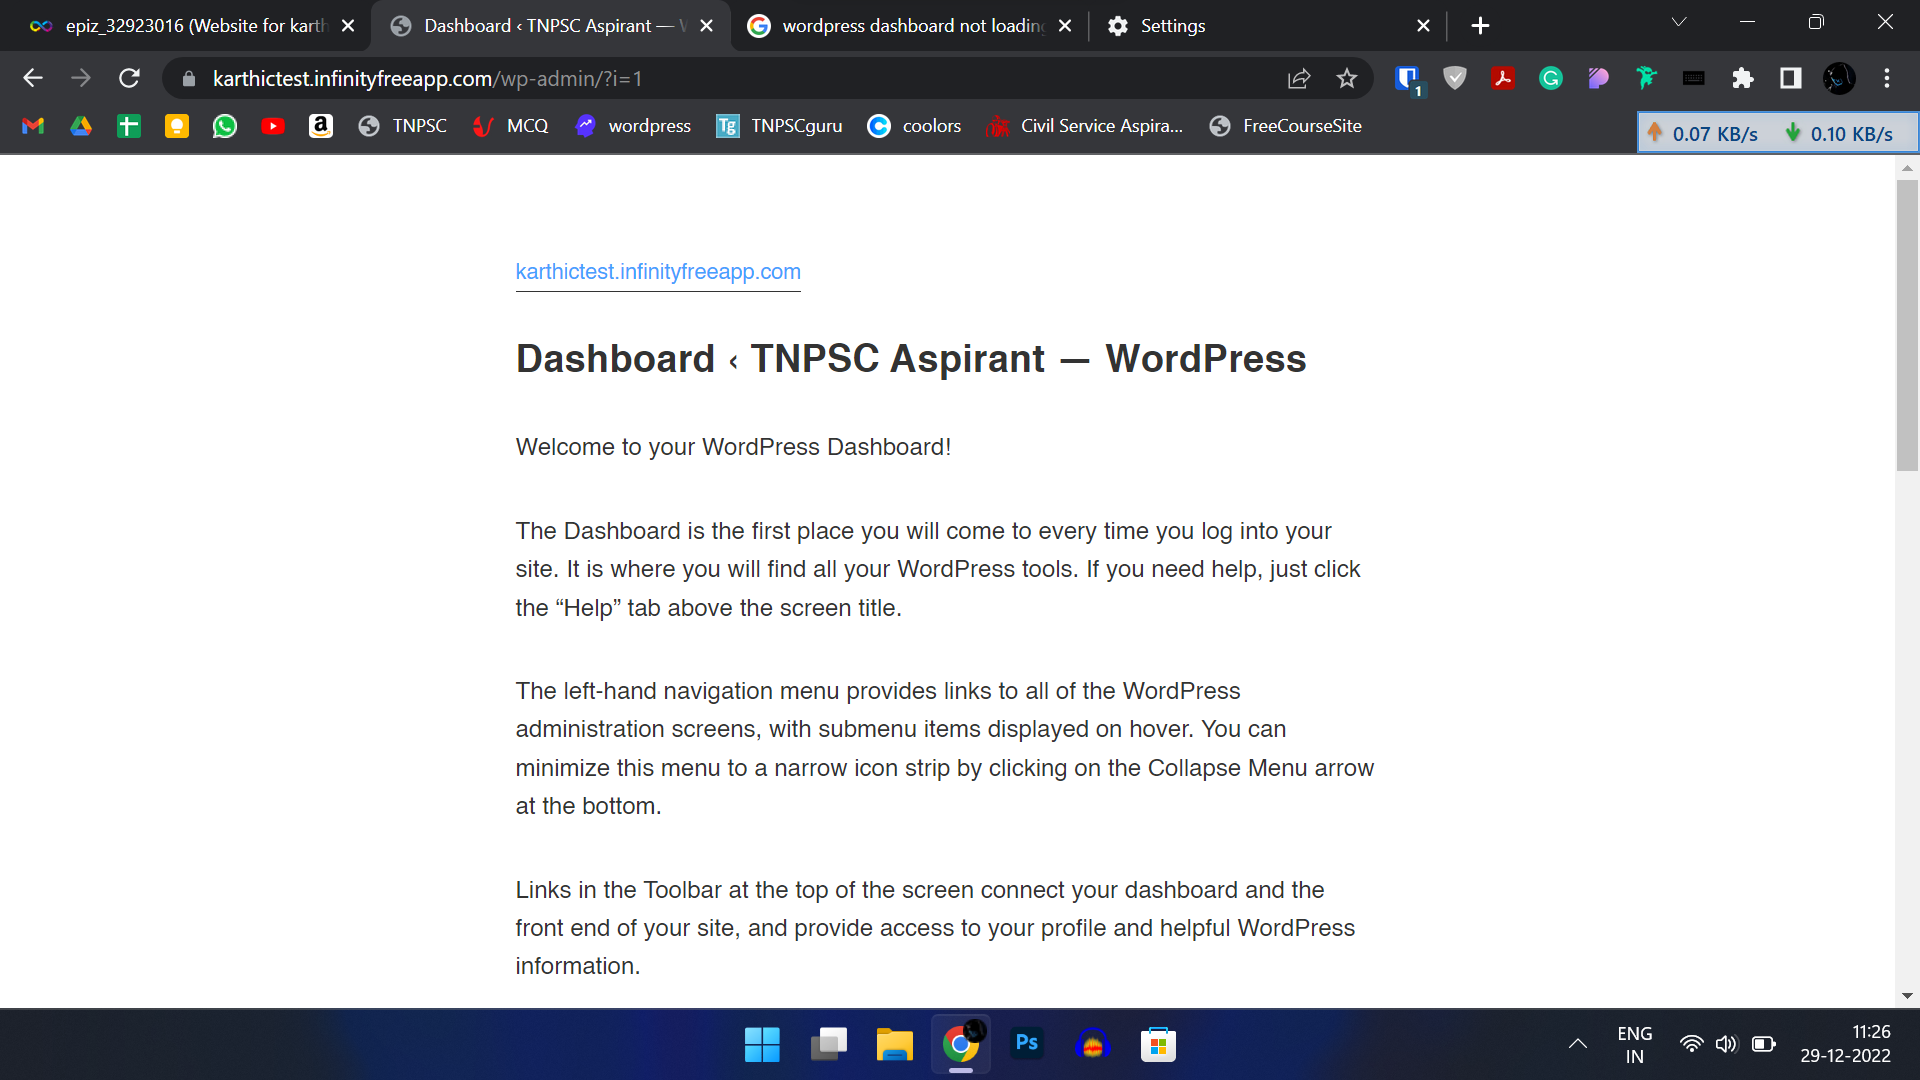Click the address bar URL field
The width and height of the screenshot is (1920, 1080).
pyautogui.click(x=700, y=78)
